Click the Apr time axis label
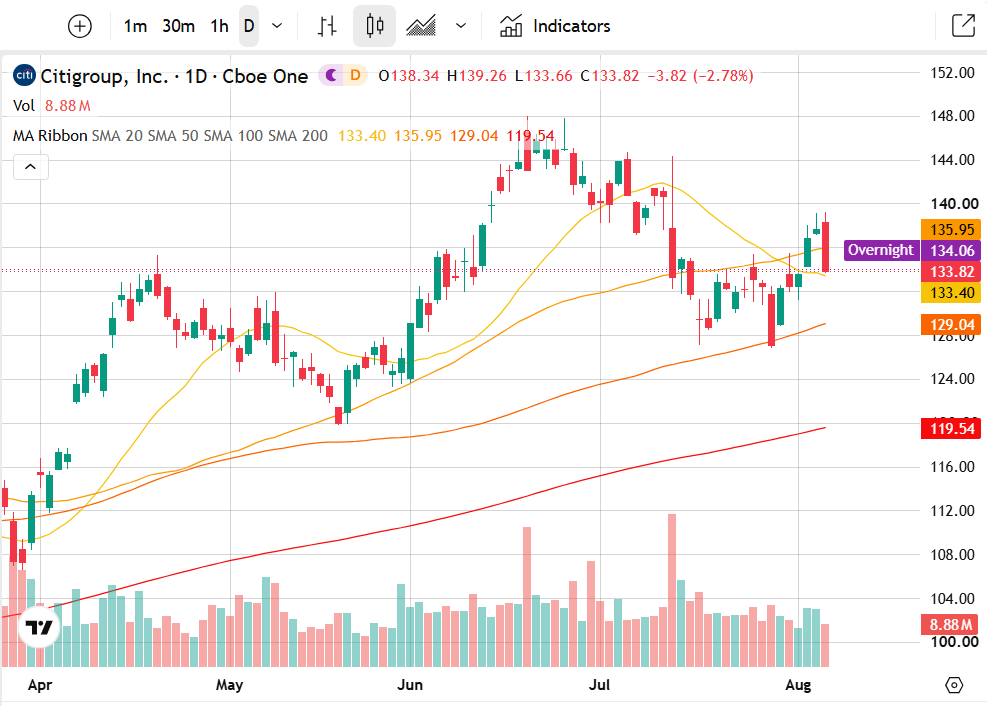Image resolution: width=991 pixels, height=706 pixels. 40,685
